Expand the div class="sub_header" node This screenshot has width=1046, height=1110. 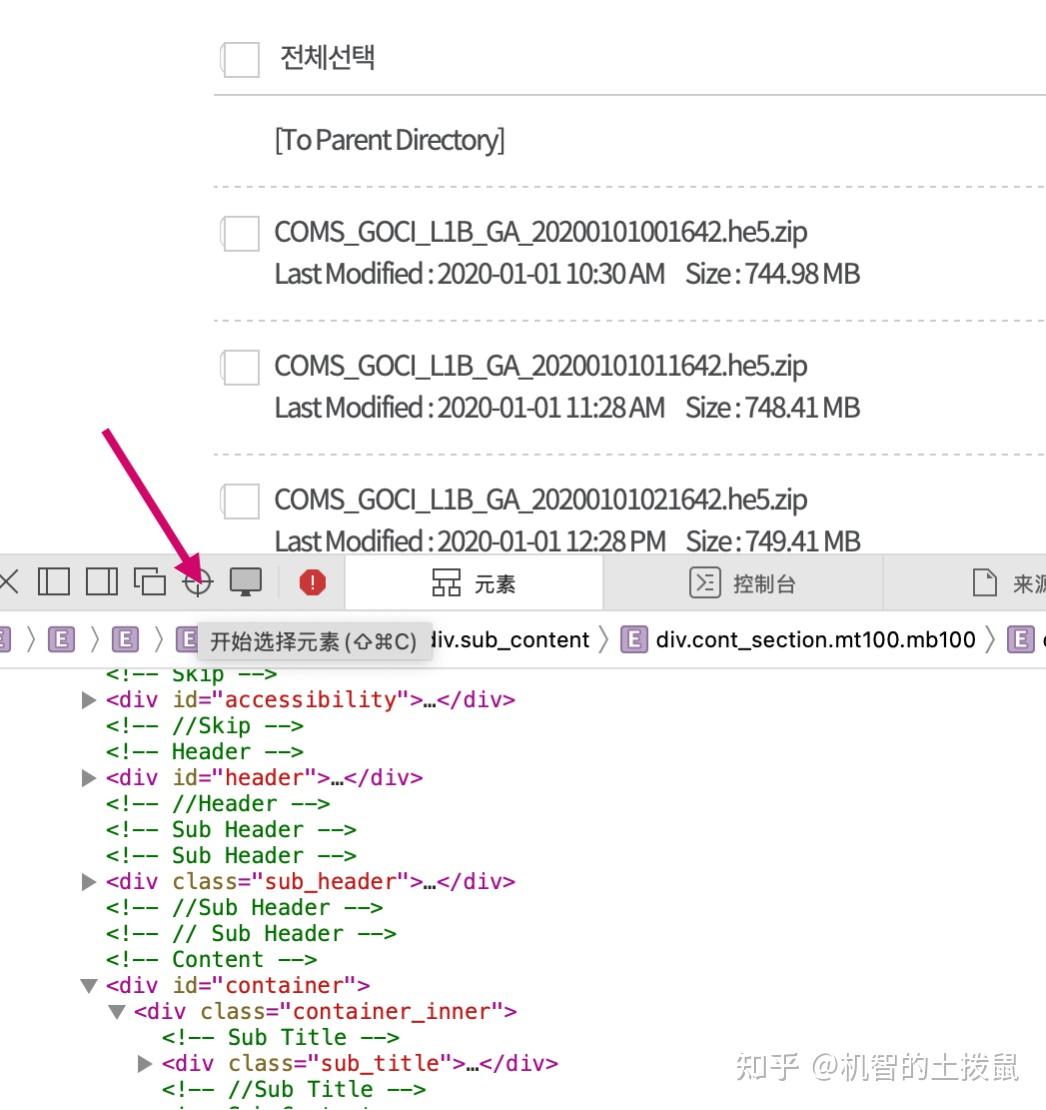tap(88, 881)
